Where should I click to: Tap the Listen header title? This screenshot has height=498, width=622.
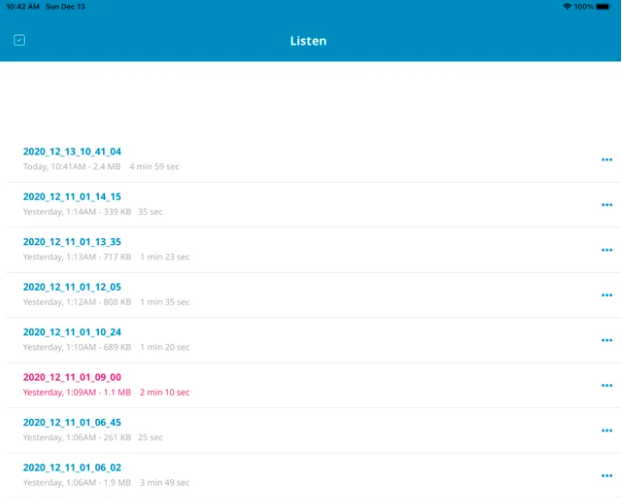pos(308,41)
